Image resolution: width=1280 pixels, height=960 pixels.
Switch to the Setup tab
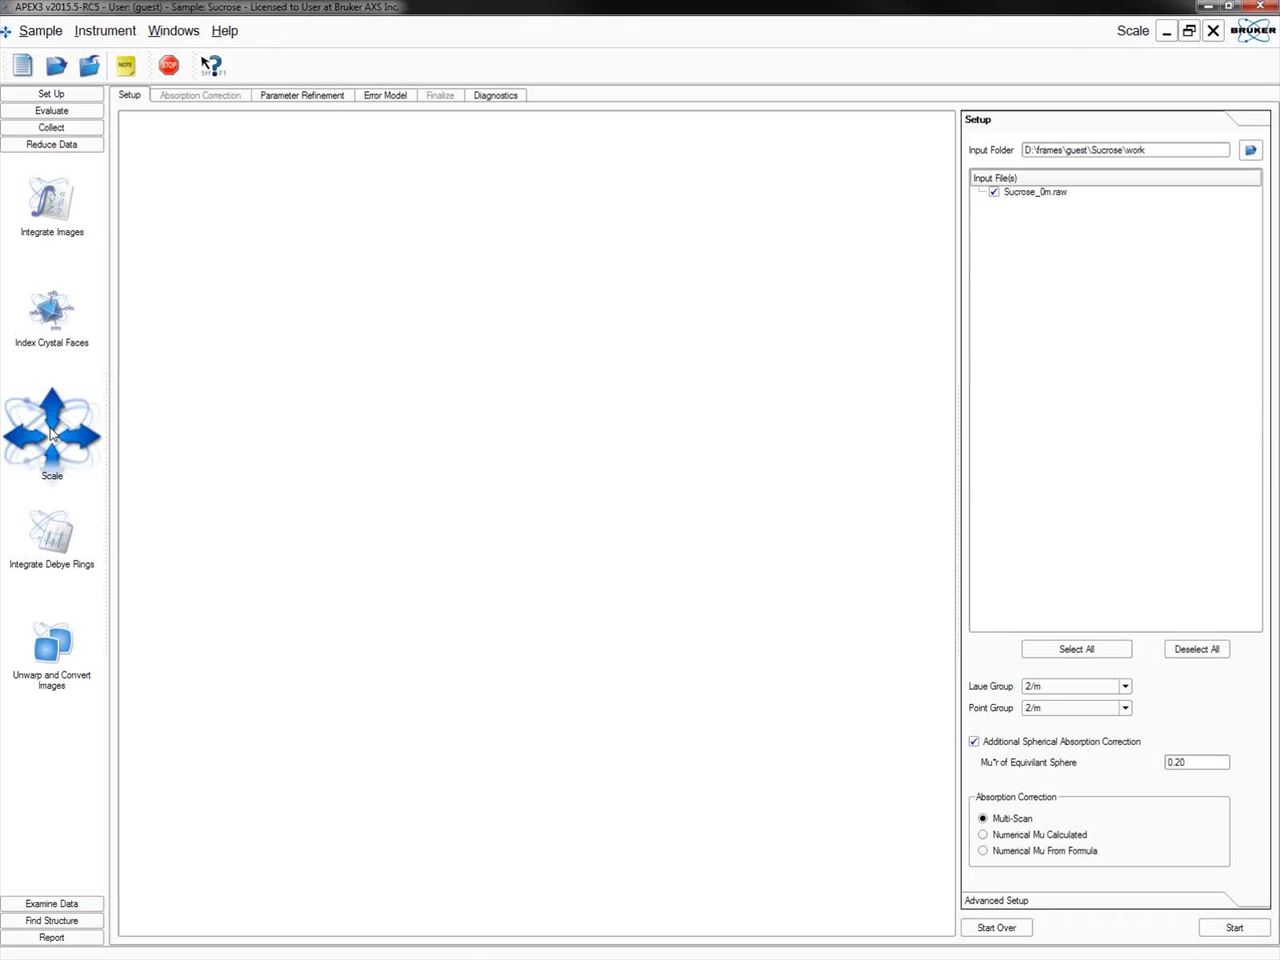130,95
